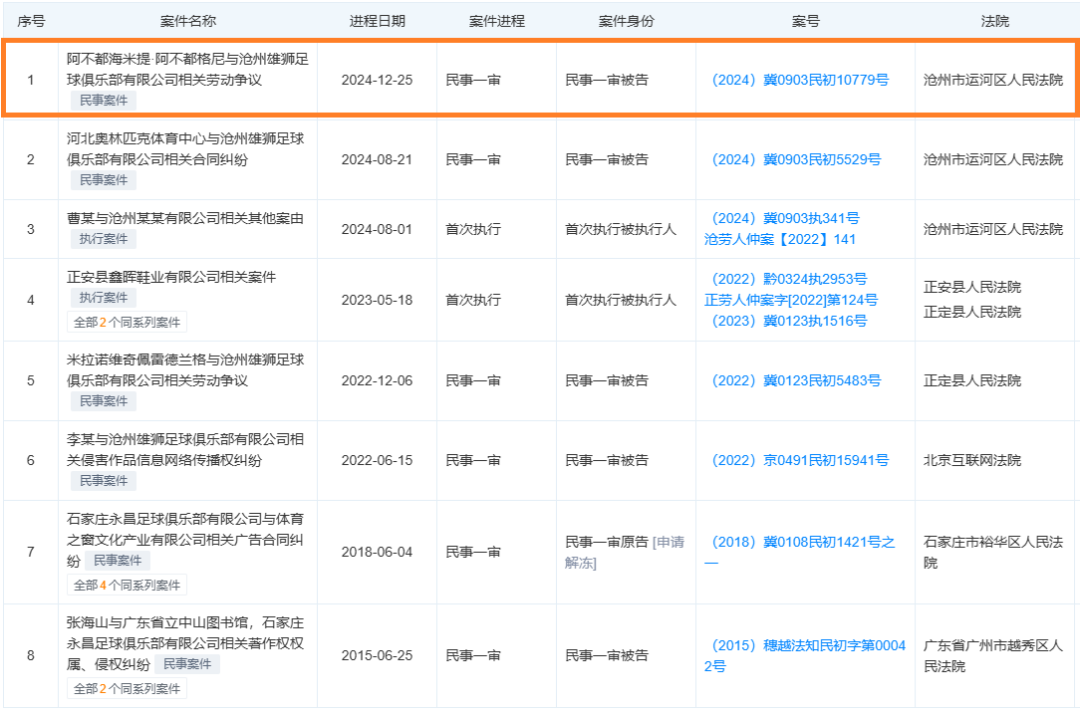
Task: Click 民事一审被告 in row 8
Action: coord(607,656)
